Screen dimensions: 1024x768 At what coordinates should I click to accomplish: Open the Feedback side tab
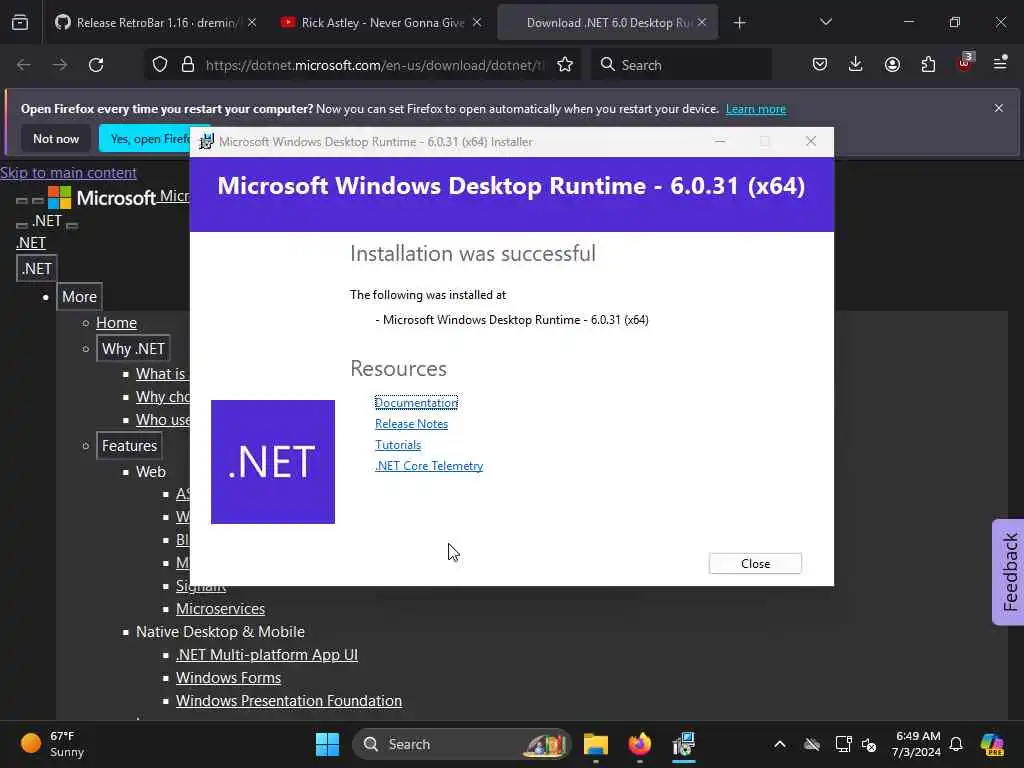pos(1008,572)
